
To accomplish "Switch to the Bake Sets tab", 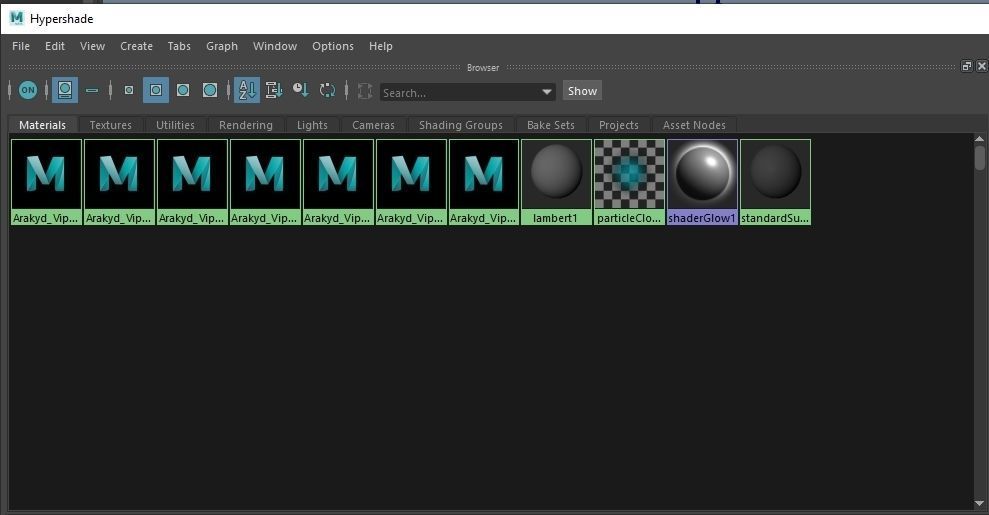I will point(551,125).
